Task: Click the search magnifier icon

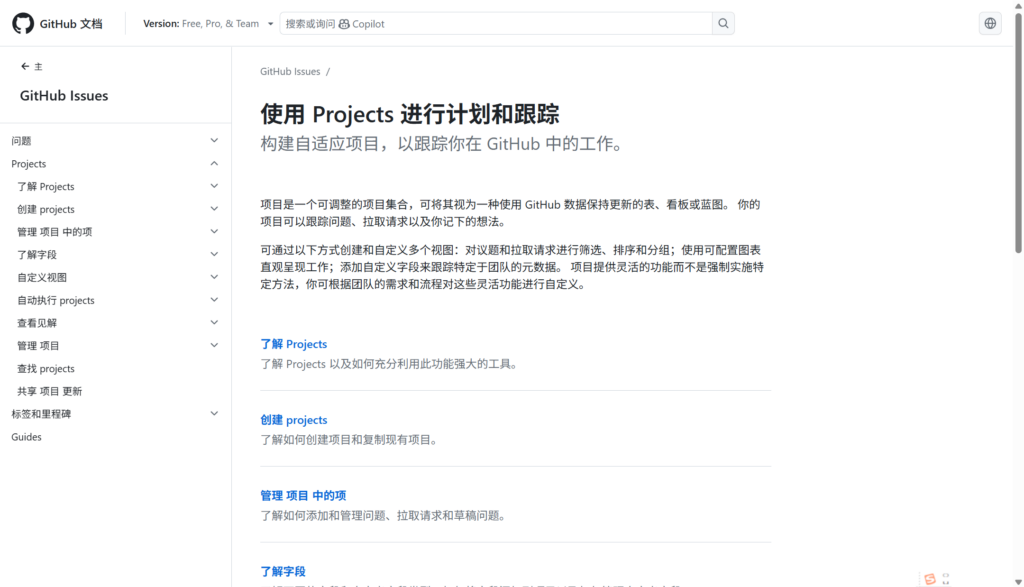Action: click(723, 23)
